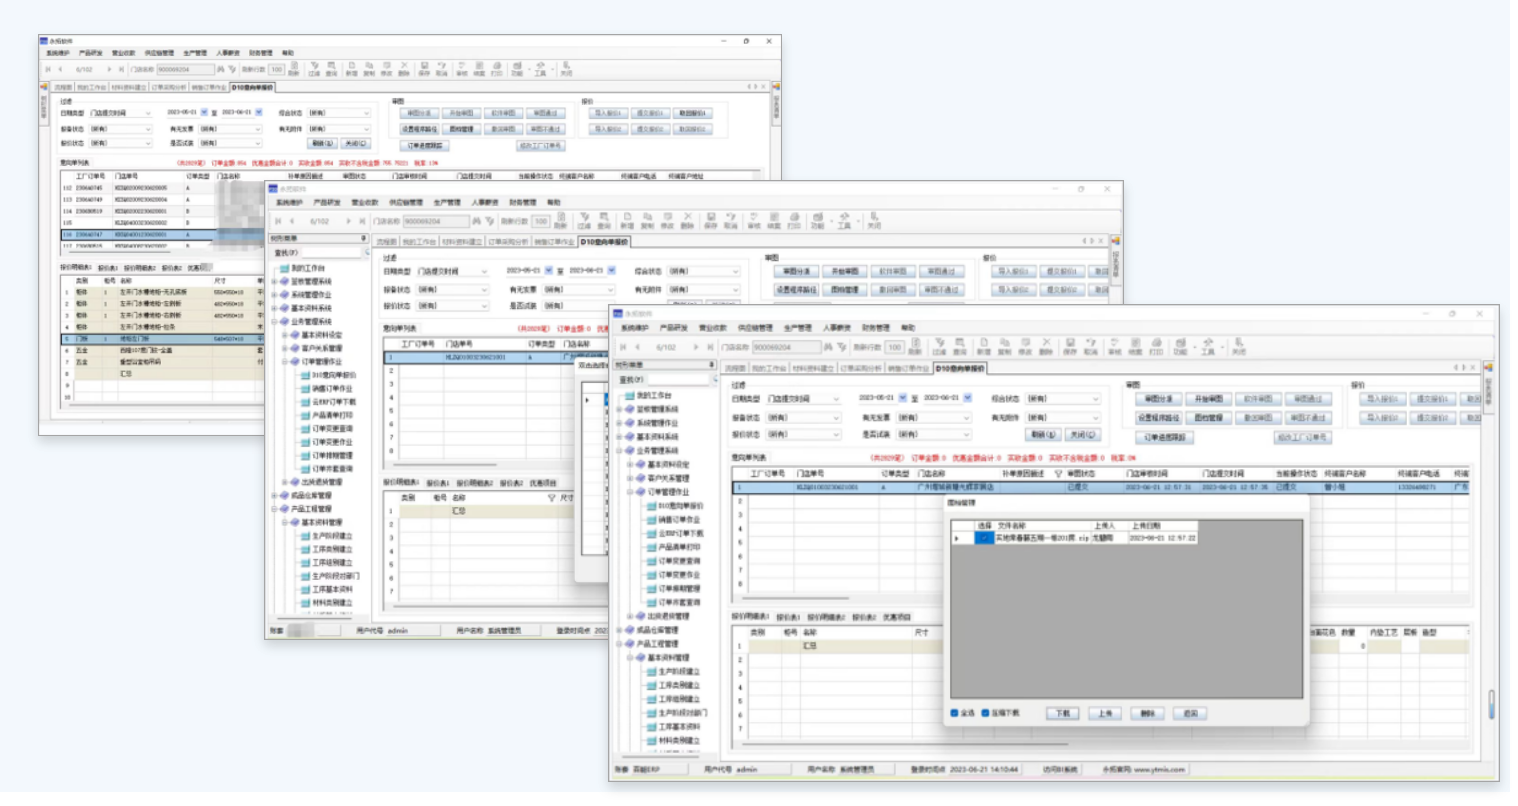
Task: Click the print (打印) toolbar icon in front window
Action: [1156, 346]
